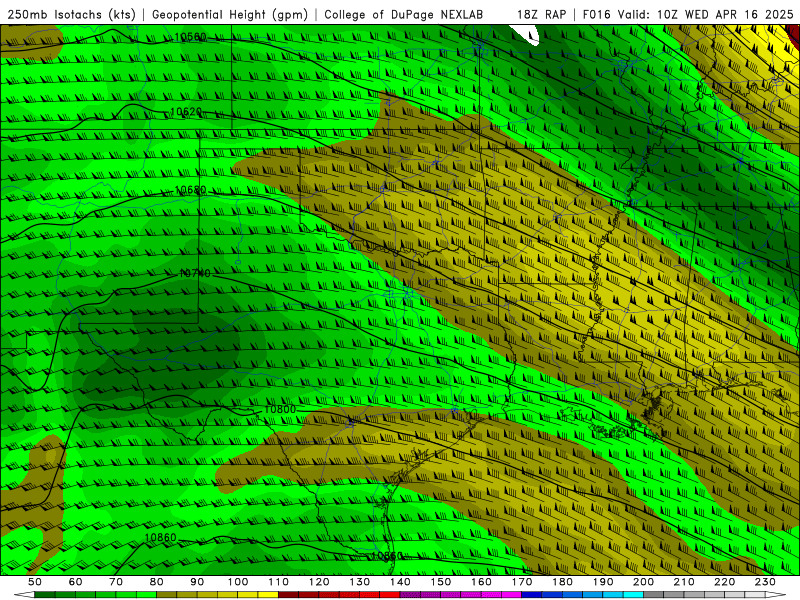Screen dimensions: 800x600
Task: Click the dark blue swatch right of 170
Action: pyautogui.click(x=532, y=594)
